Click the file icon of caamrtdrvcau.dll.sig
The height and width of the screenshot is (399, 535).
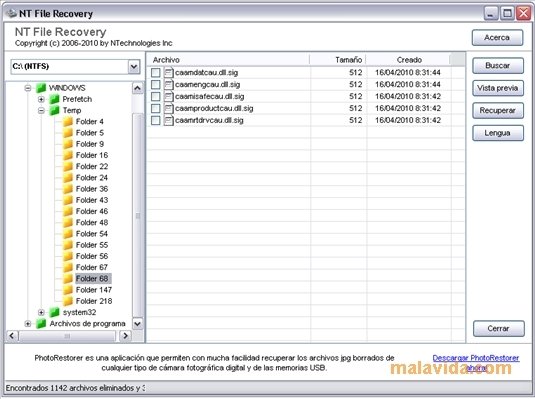(x=169, y=120)
